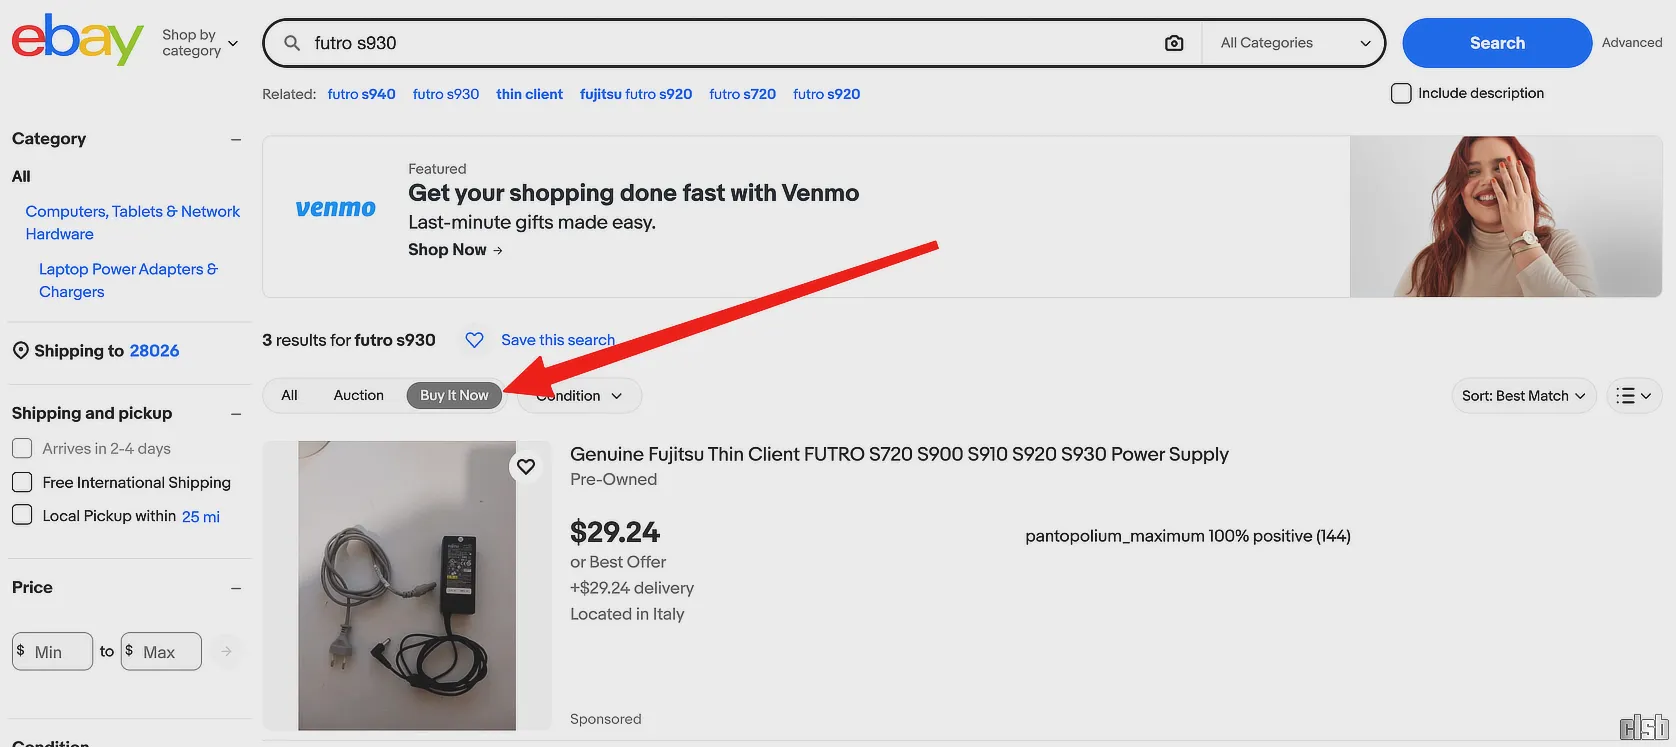The image size is (1676, 747).
Task: Expand the Sort: Best Match dropdown
Action: coord(1523,396)
